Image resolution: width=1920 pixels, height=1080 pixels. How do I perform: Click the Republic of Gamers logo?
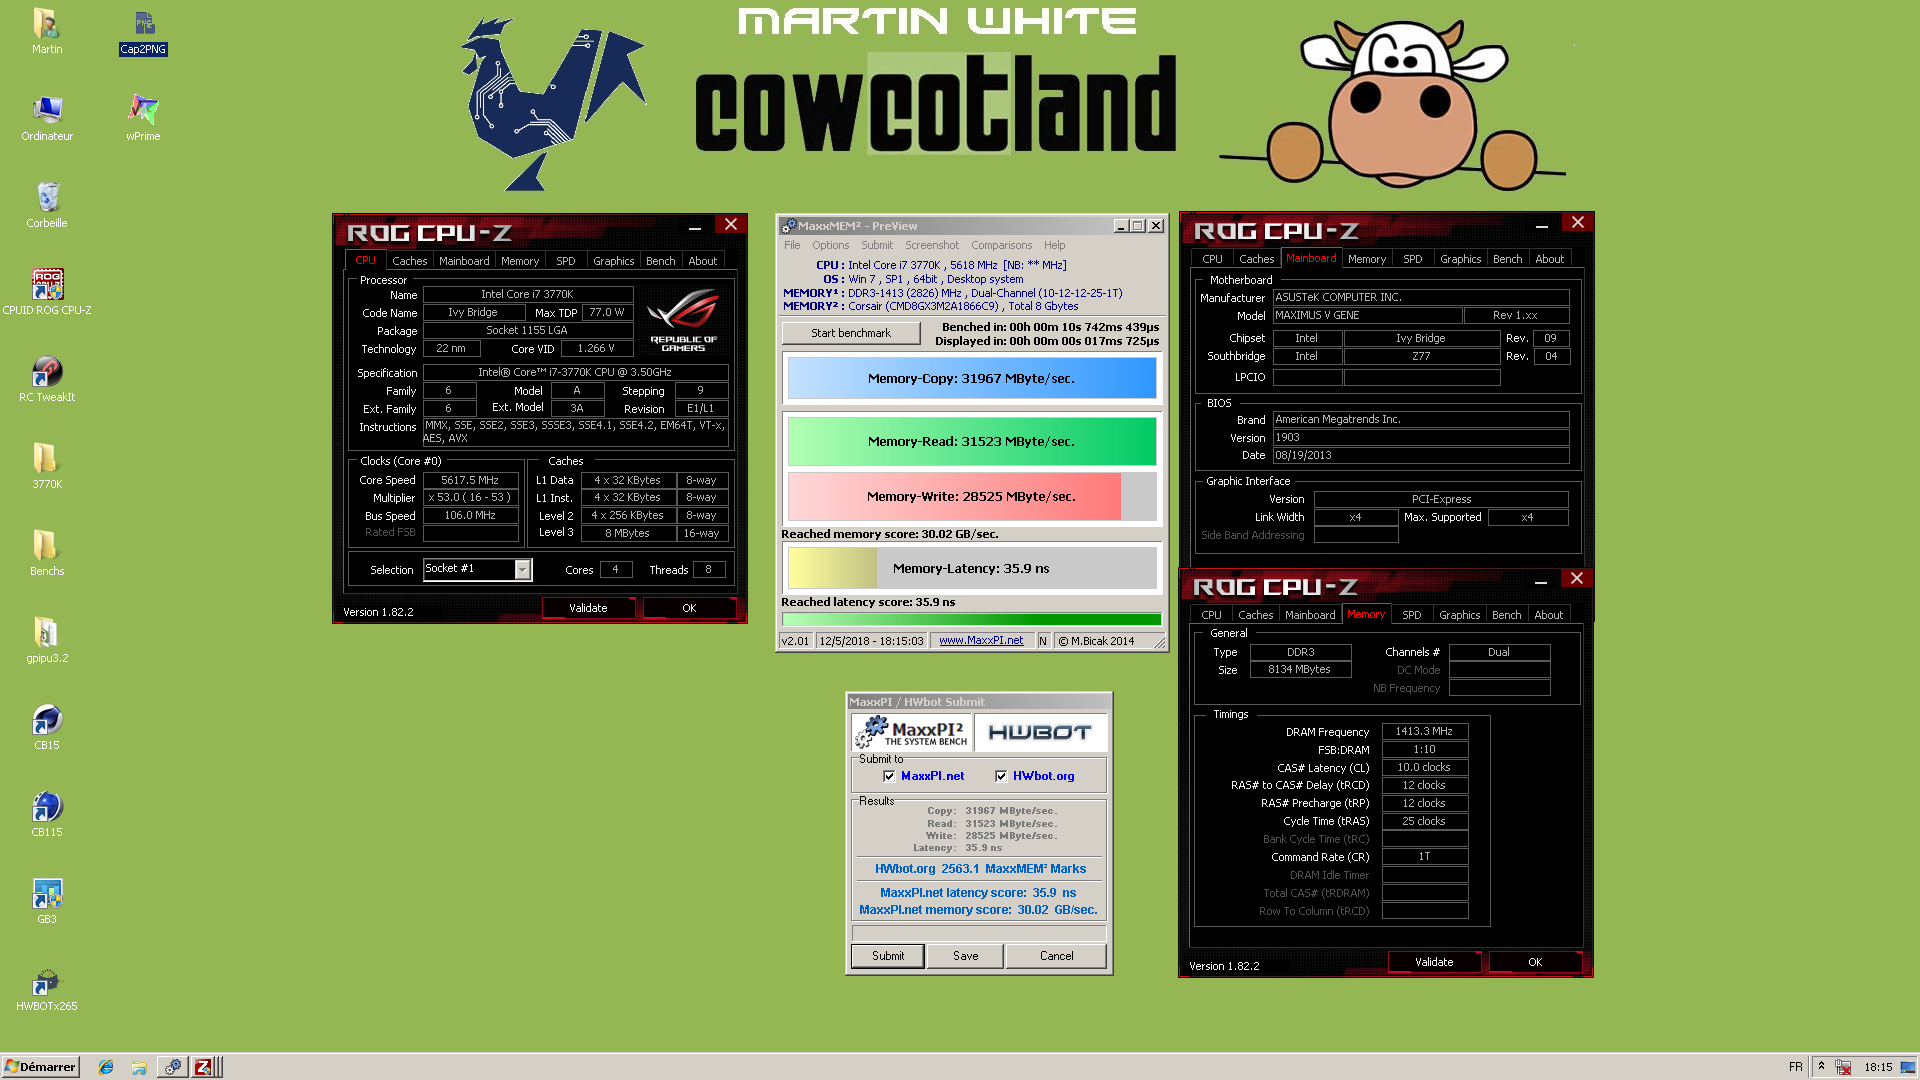click(x=683, y=319)
